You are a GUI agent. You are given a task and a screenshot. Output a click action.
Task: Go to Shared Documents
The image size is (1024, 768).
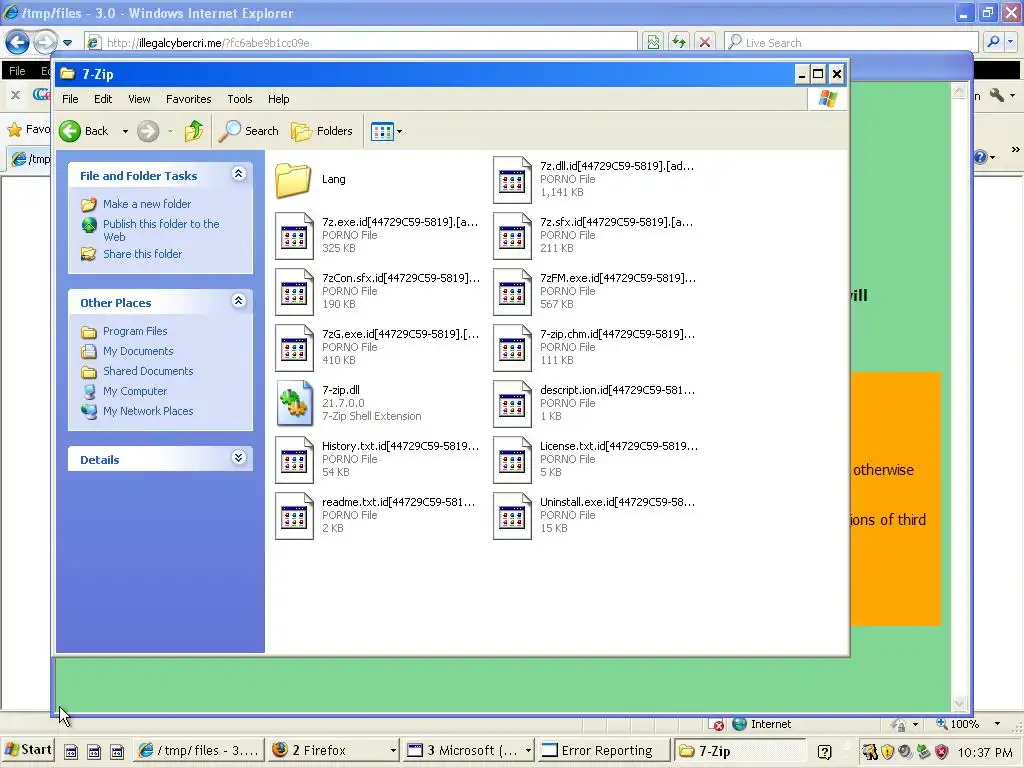(x=148, y=371)
